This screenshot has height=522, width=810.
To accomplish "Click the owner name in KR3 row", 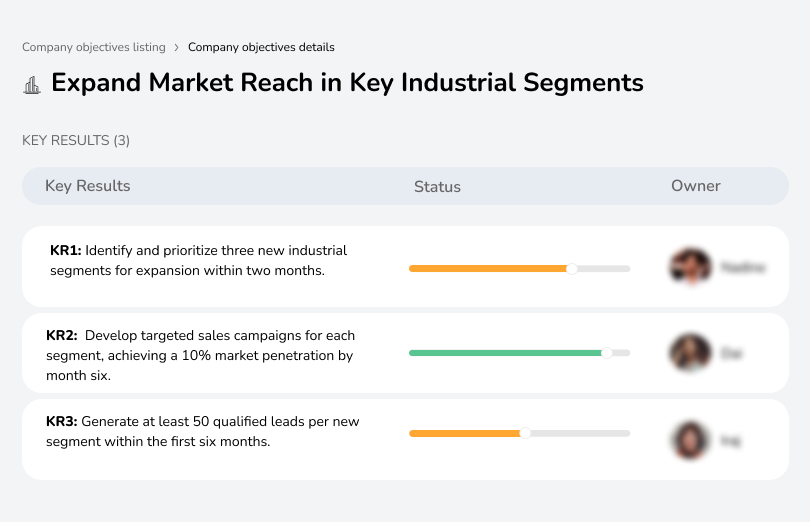I will [x=730, y=441].
